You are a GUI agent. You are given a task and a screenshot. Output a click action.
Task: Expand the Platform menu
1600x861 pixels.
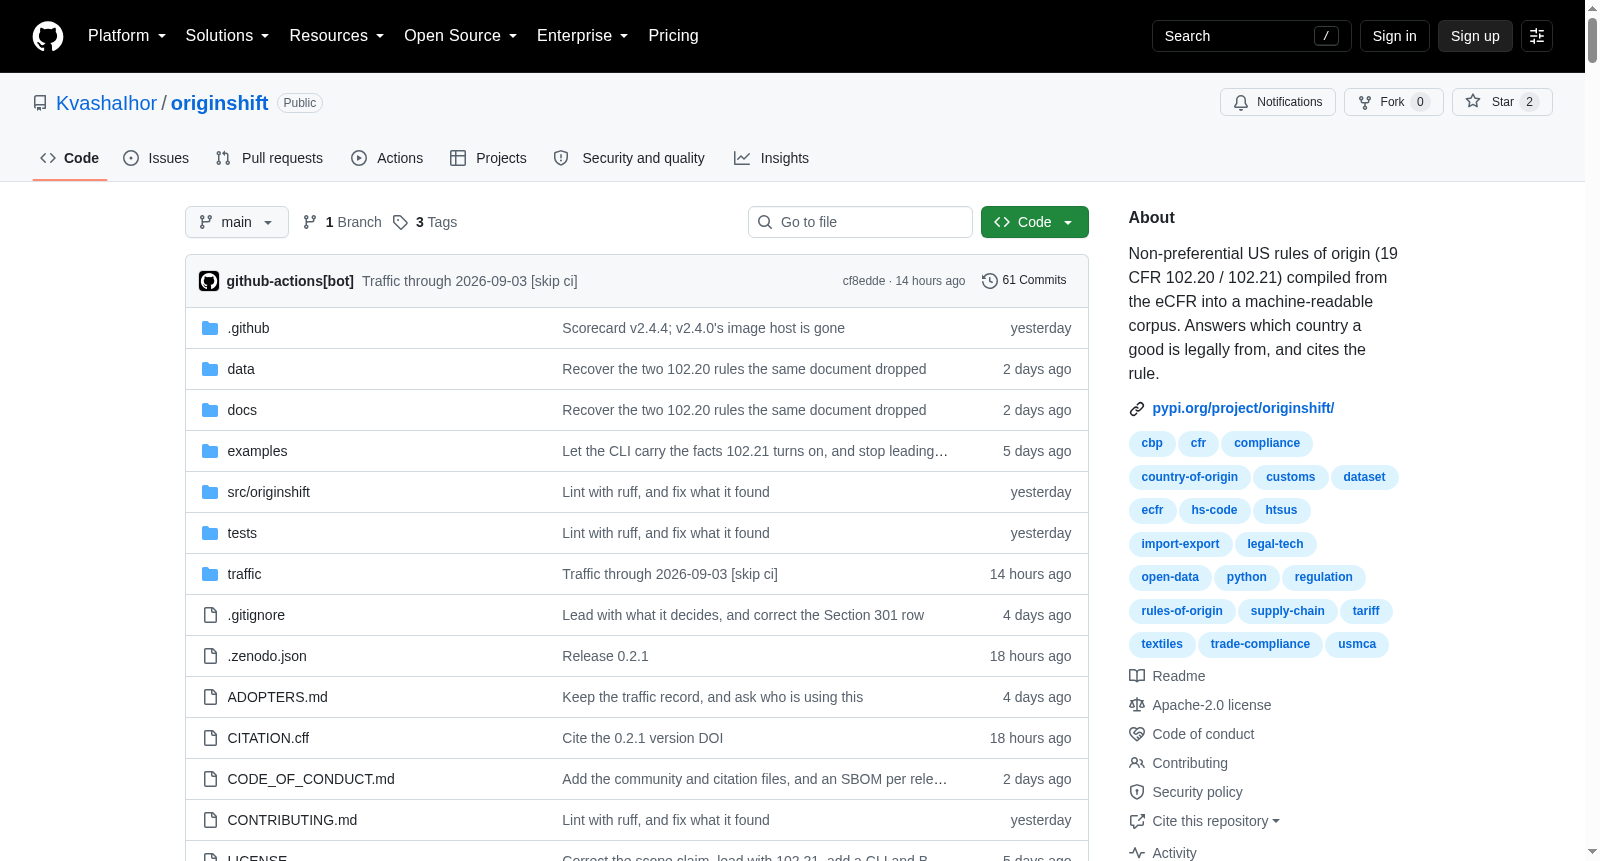pyautogui.click(x=127, y=36)
